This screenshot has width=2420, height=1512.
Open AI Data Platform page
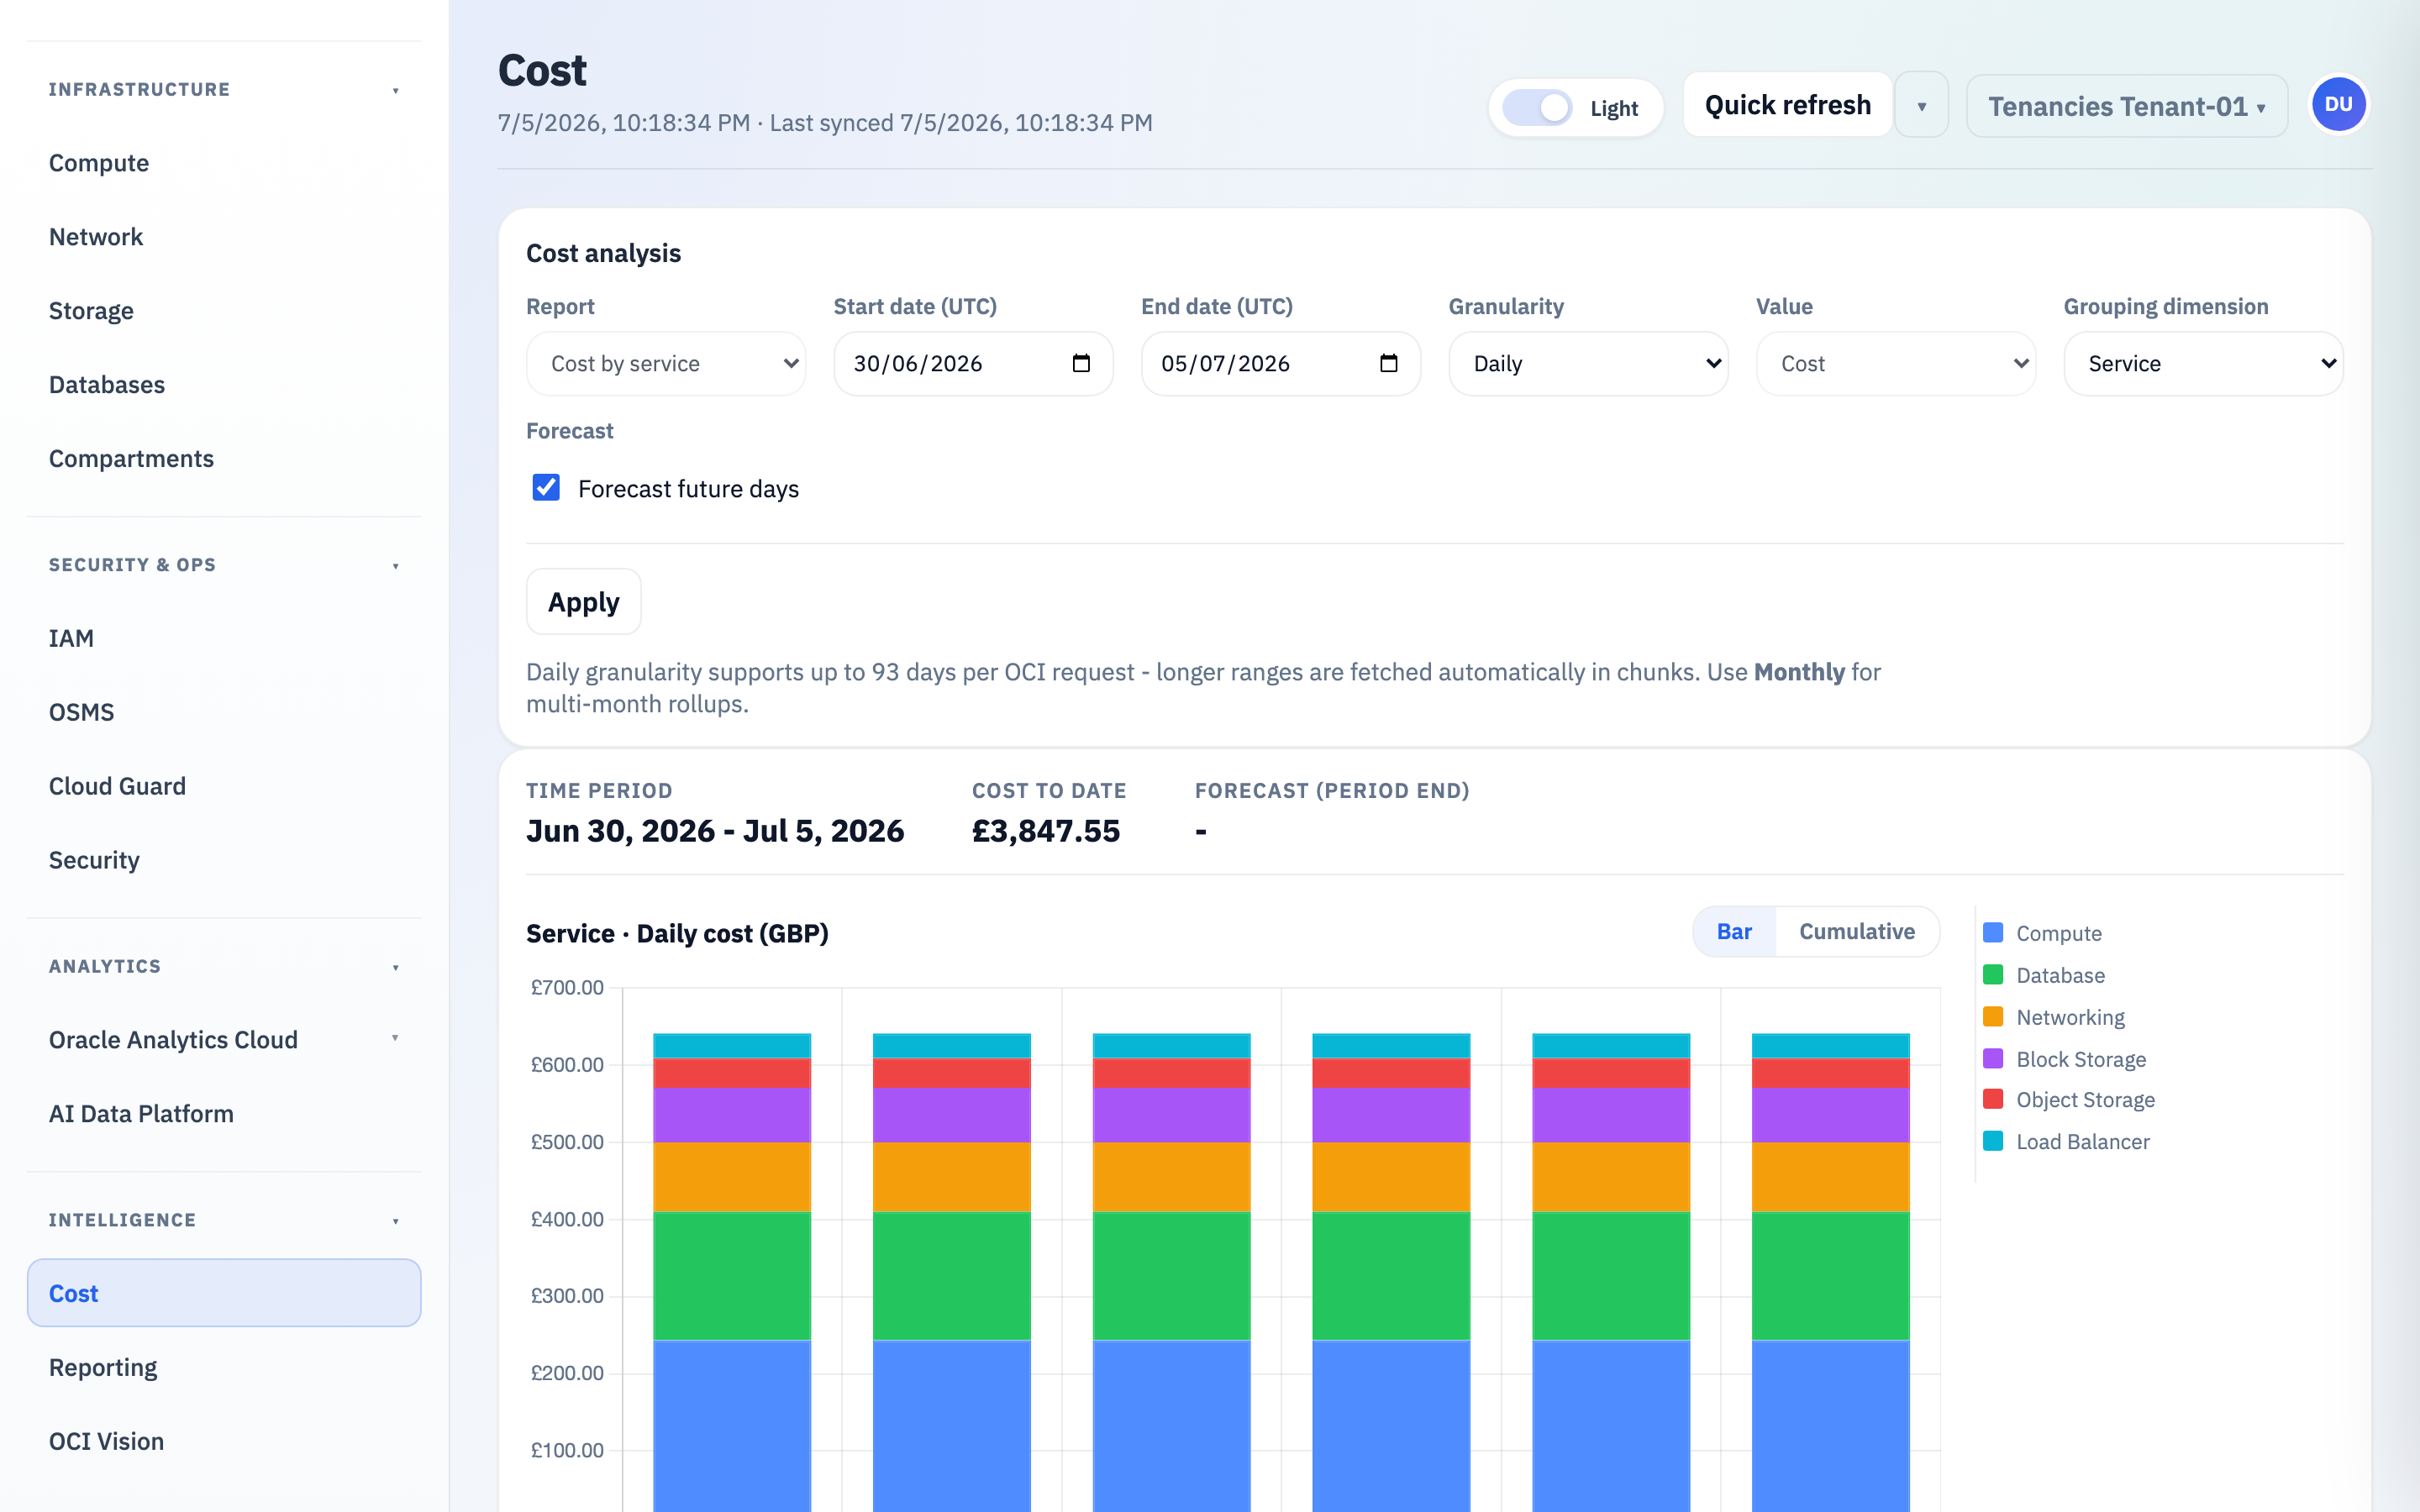click(224, 1114)
